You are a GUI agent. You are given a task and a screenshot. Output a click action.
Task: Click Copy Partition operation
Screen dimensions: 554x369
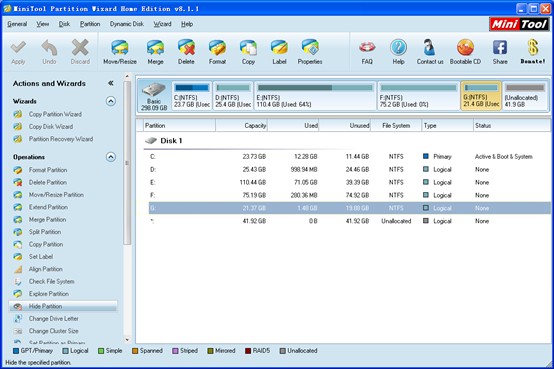tap(46, 244)
